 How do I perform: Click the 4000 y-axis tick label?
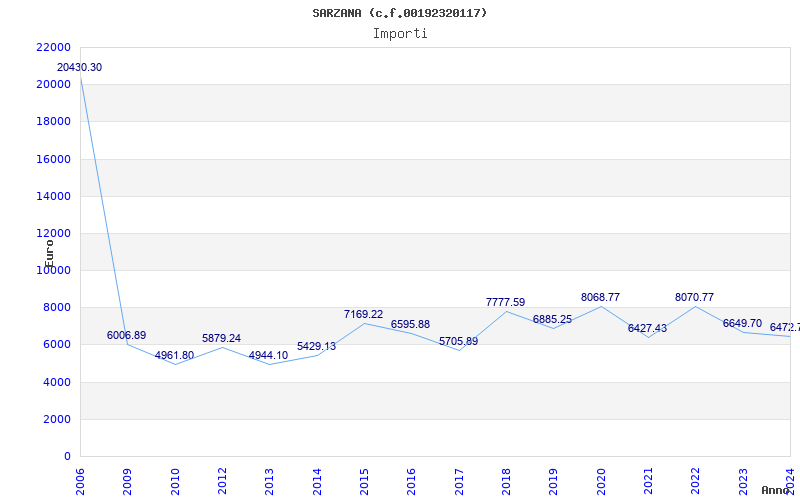point(56,382)
